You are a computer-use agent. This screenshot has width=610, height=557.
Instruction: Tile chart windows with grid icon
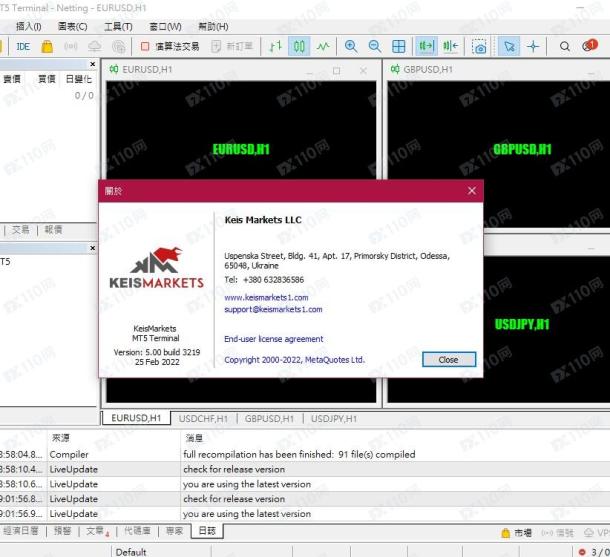click(398, 47)
